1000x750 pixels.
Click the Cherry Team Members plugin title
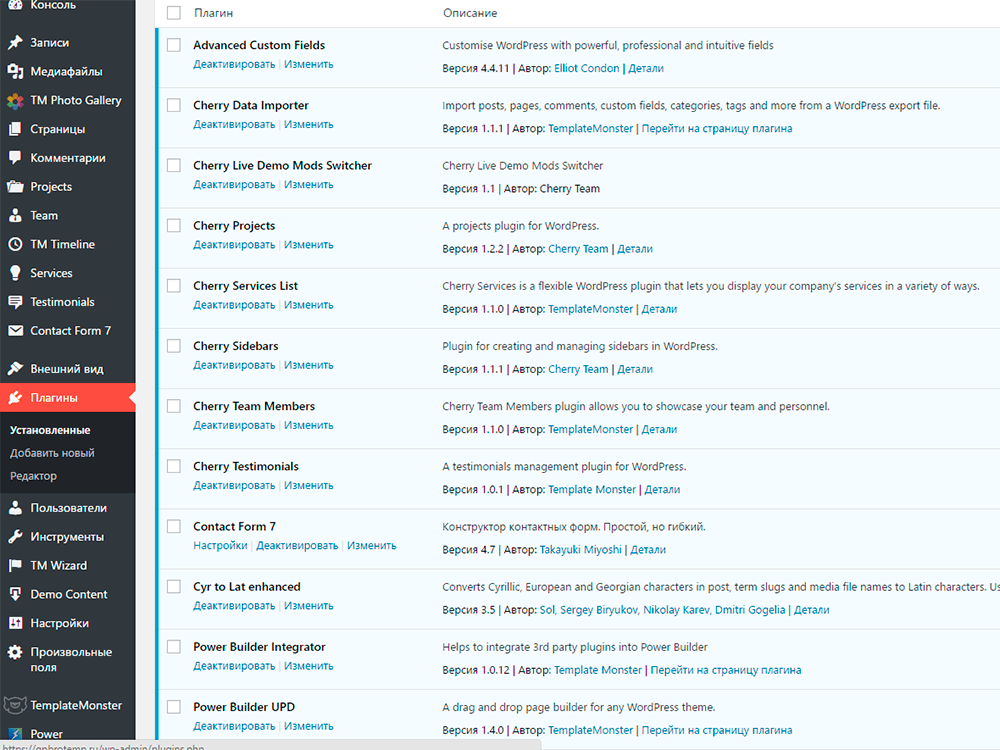(254, 406)
